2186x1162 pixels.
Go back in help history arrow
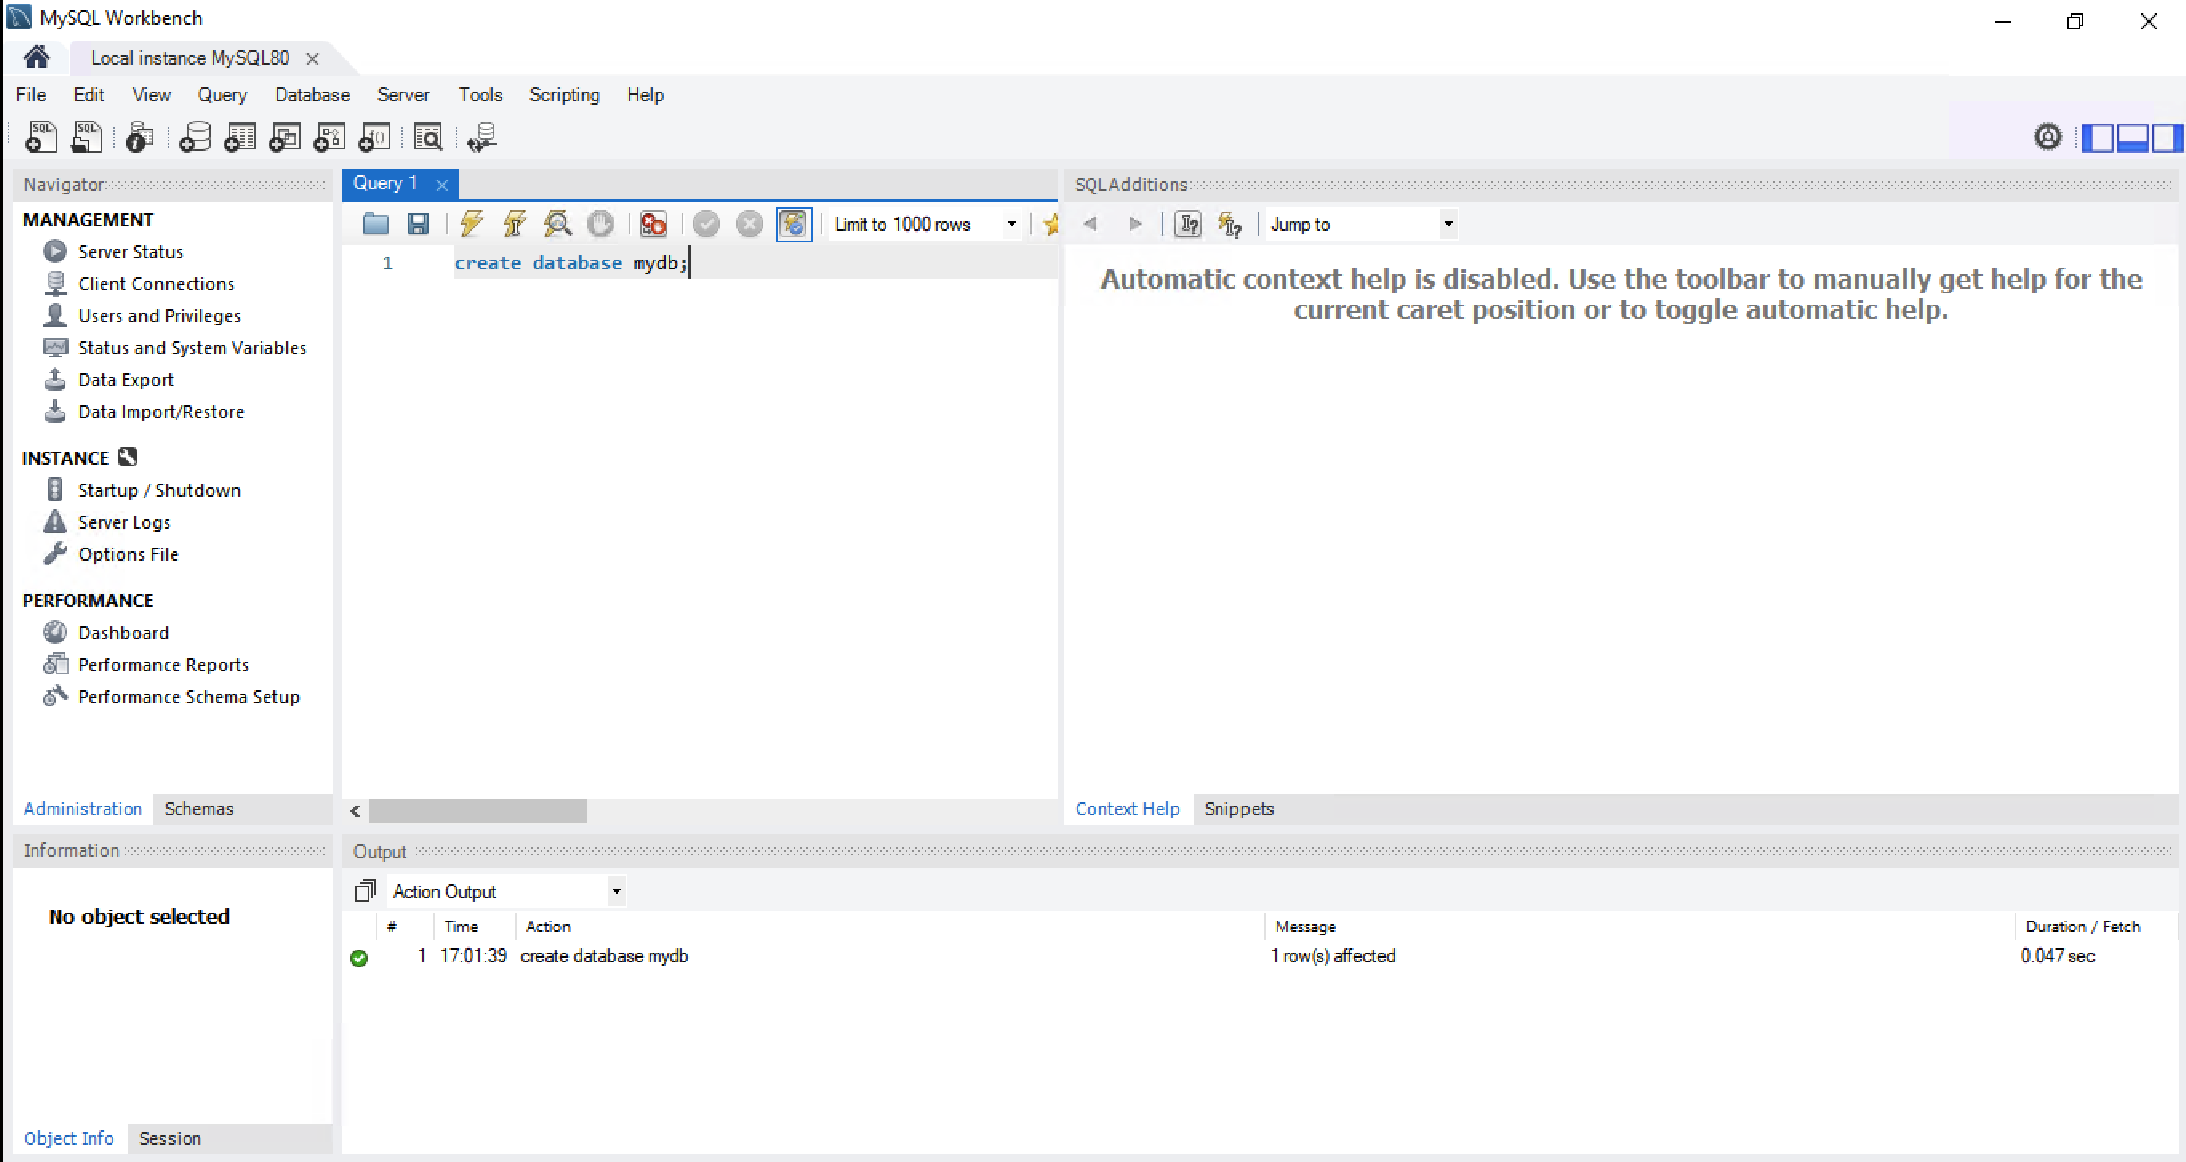[1090, 224]
